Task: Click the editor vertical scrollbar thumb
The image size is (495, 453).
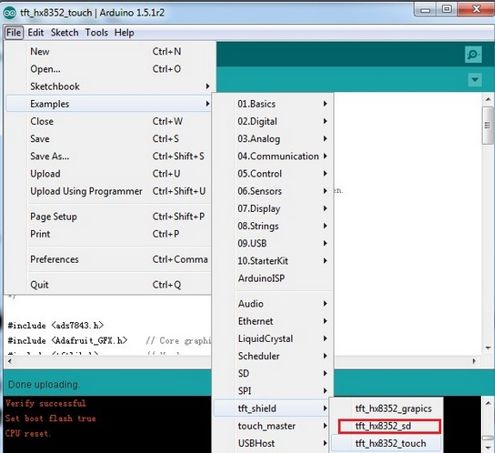Action: coord(488,125)
